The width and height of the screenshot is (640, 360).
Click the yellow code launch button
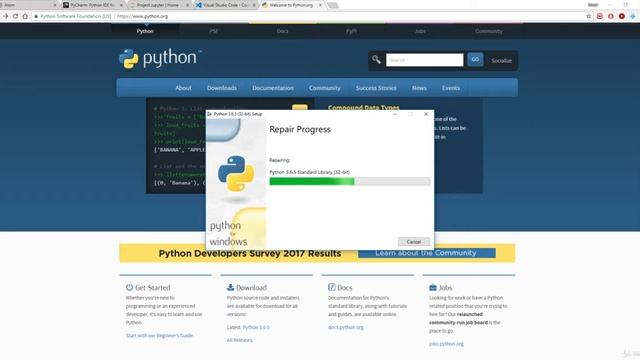300,108
